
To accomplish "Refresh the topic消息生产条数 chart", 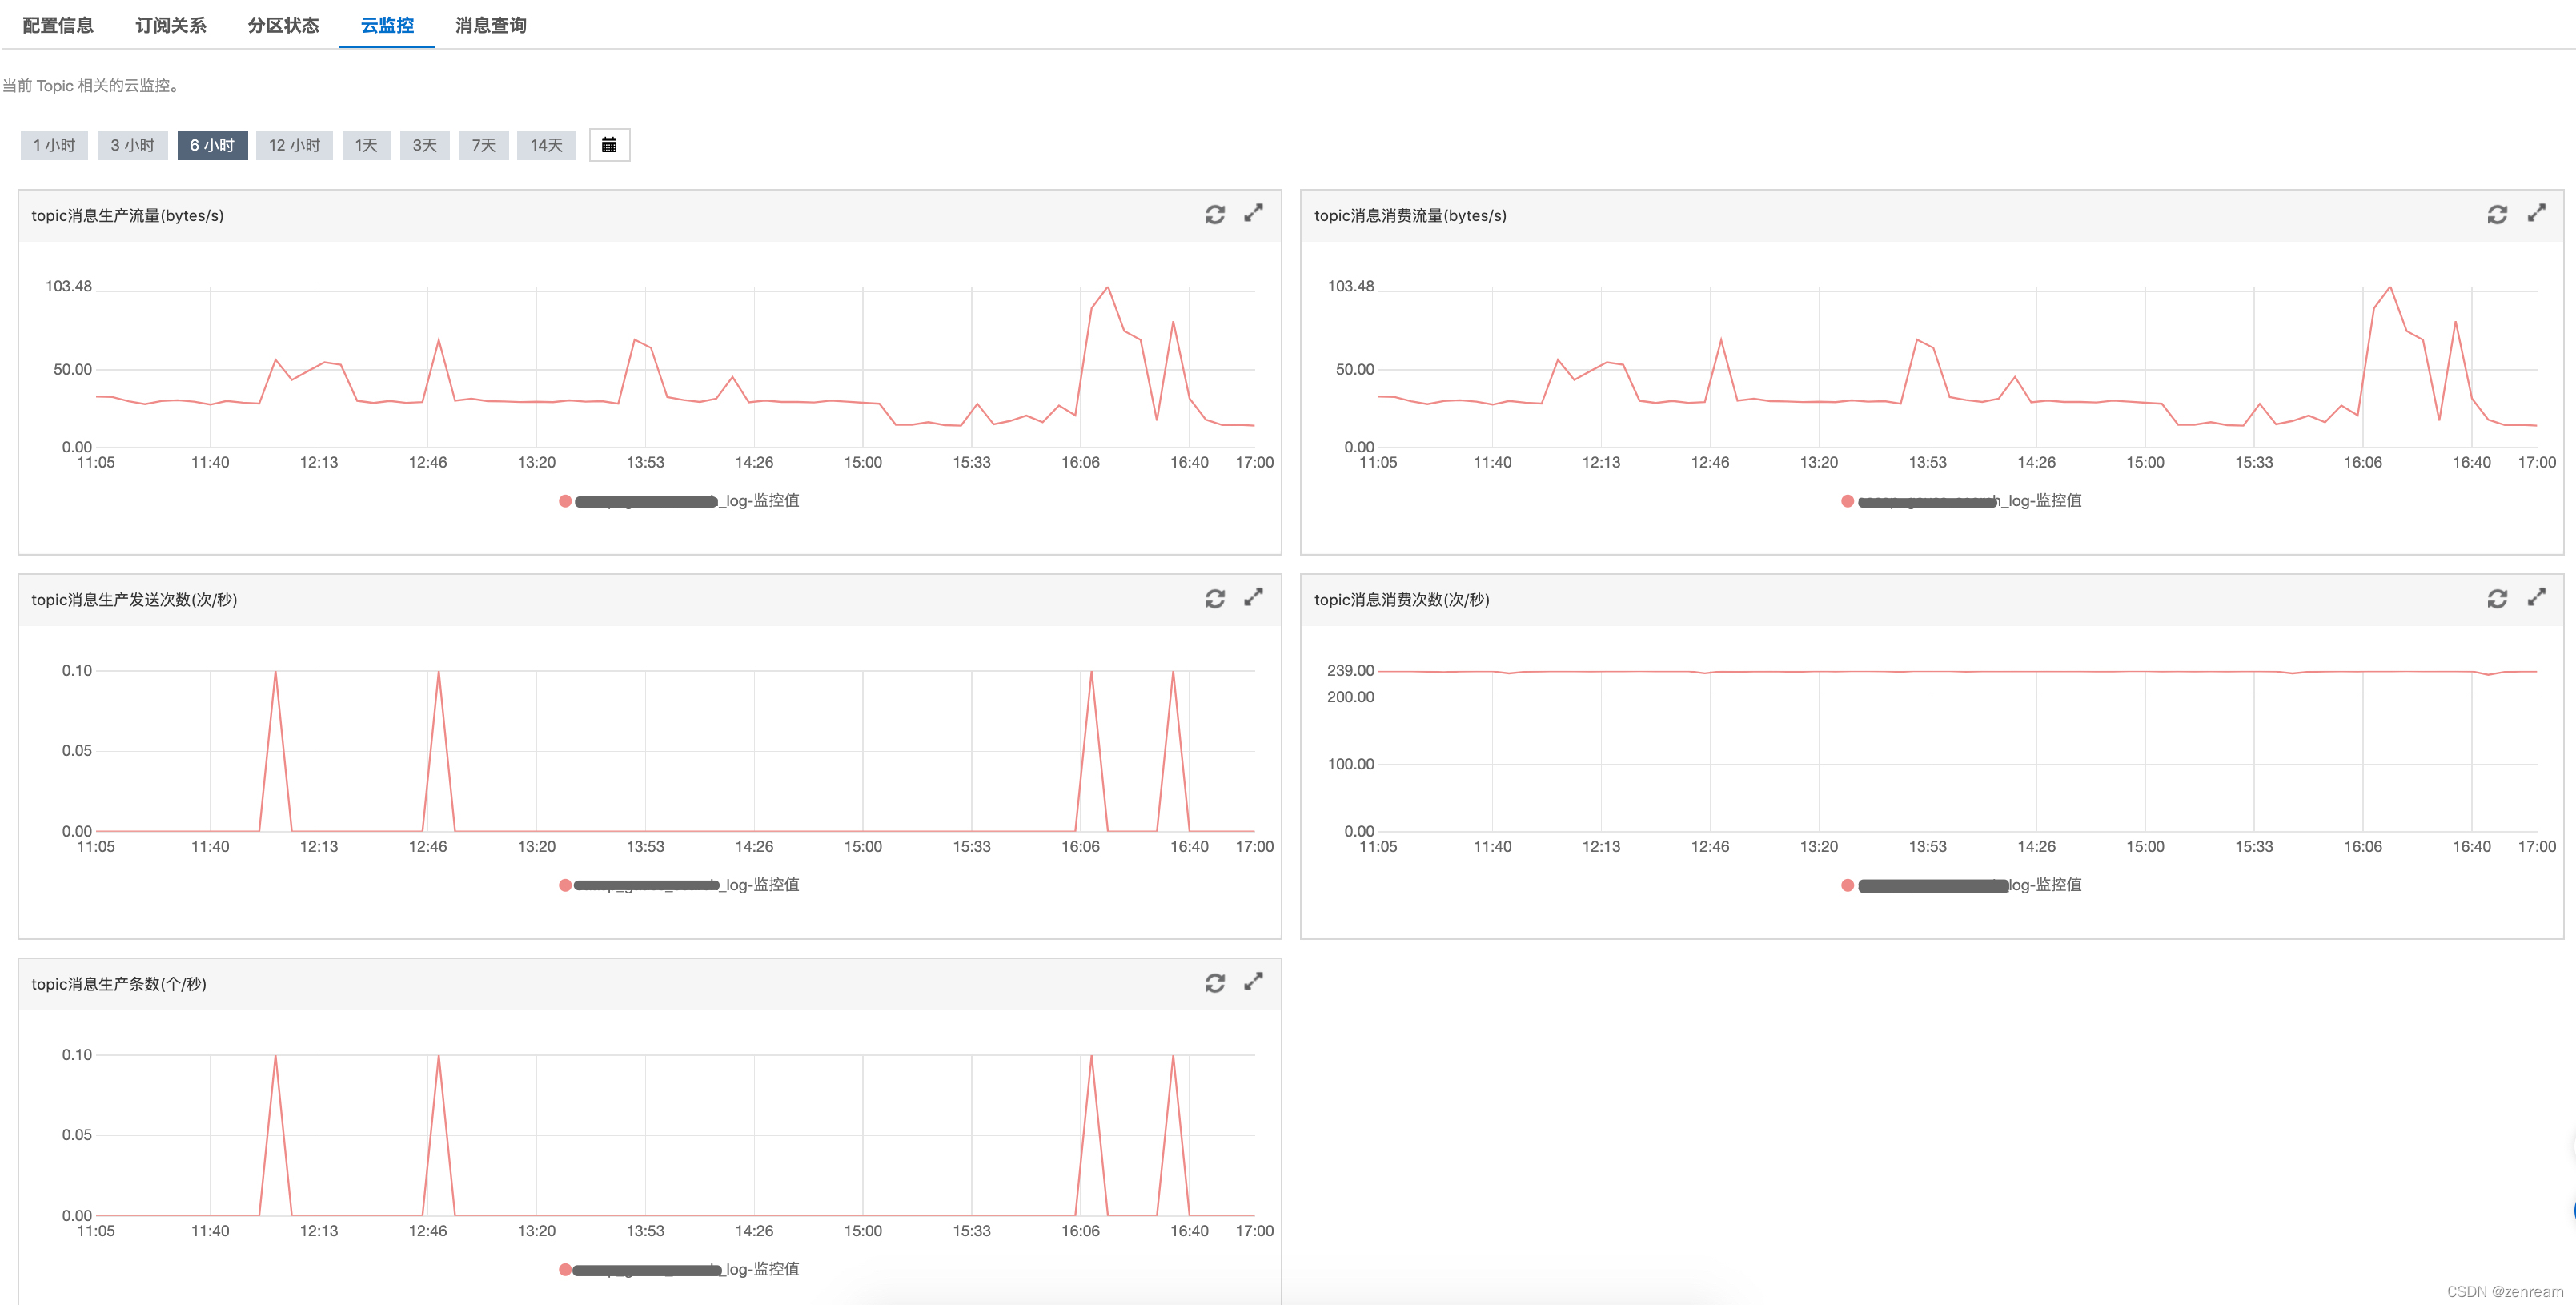I will [x=1214, y=983].
